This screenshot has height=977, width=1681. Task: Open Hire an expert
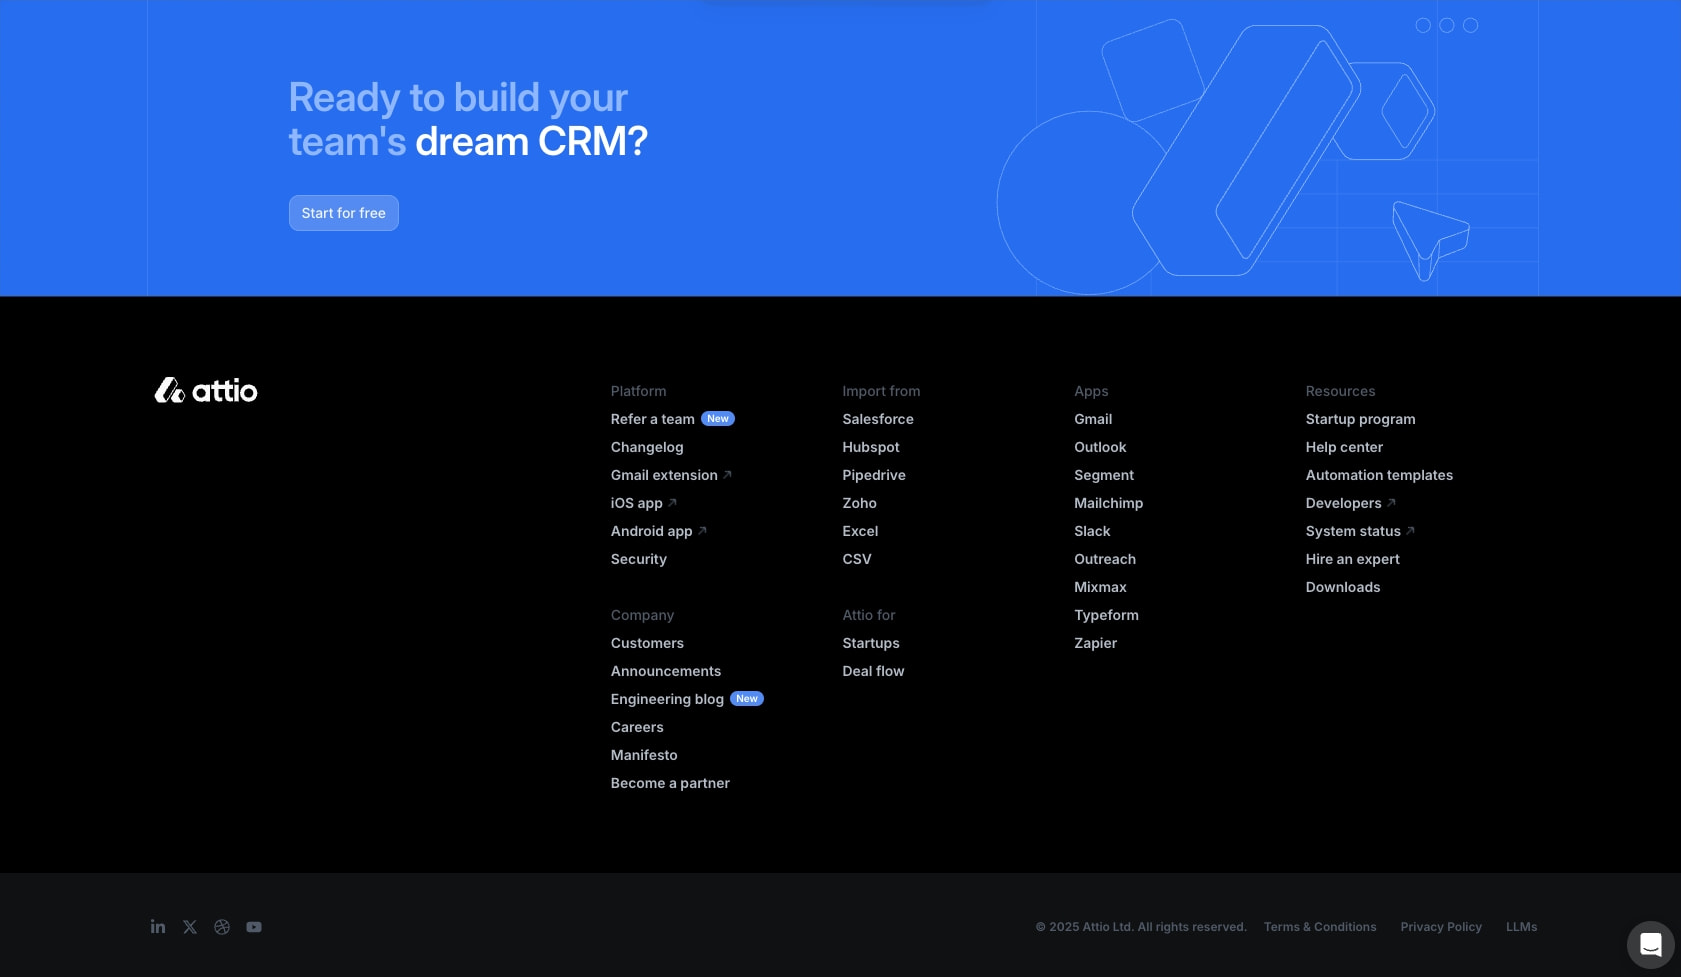[x=1352, y=559]
